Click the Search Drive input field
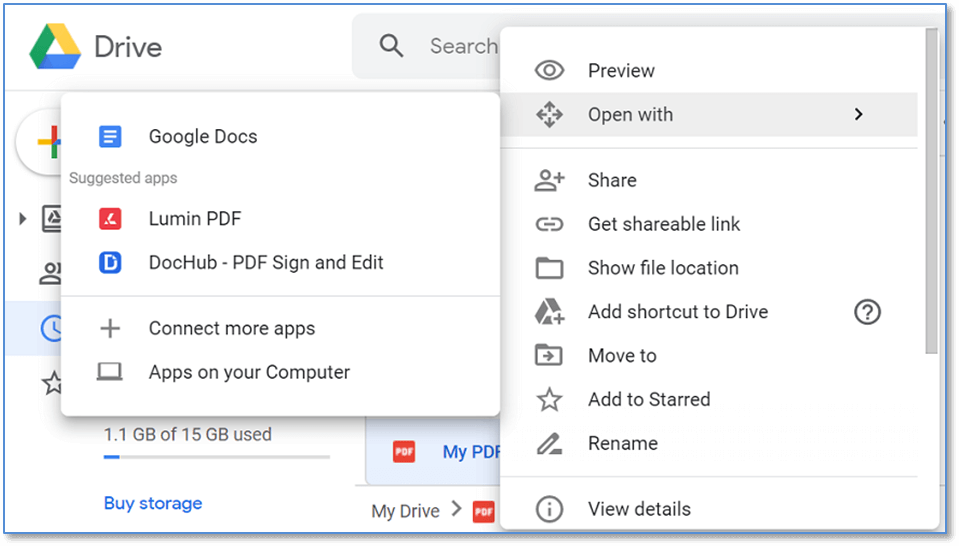The image size is (959, 546). [x=426, y=46]
